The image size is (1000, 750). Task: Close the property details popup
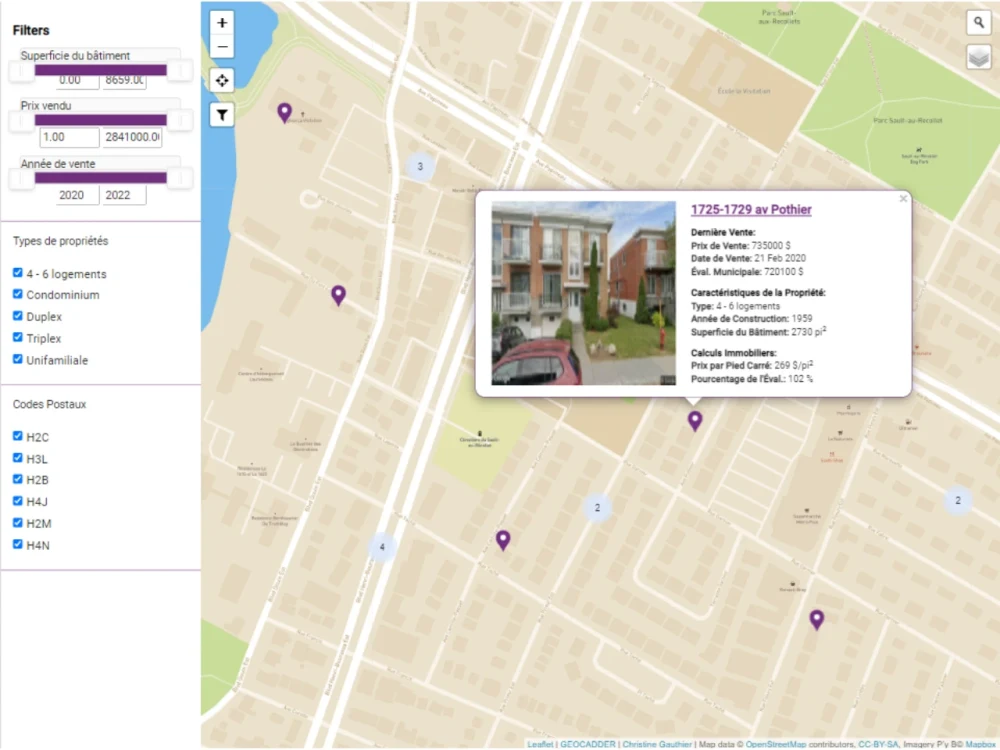pyautogui.click(x=903, y=198)
